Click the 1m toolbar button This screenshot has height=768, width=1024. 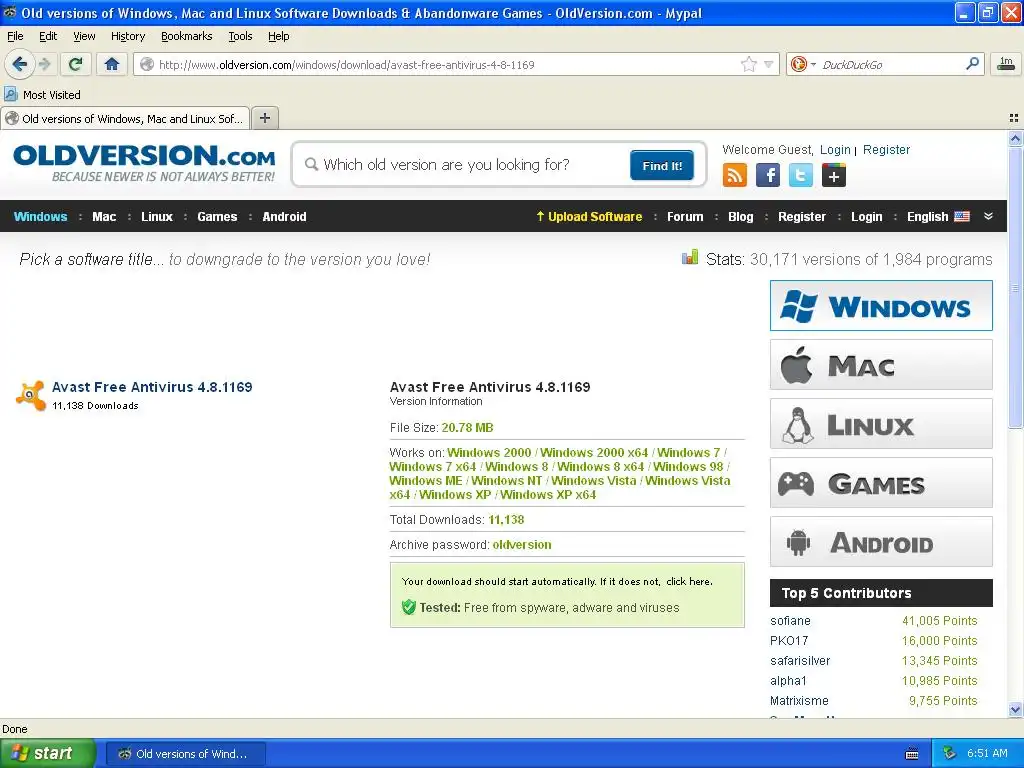(x=1006, y=64)
